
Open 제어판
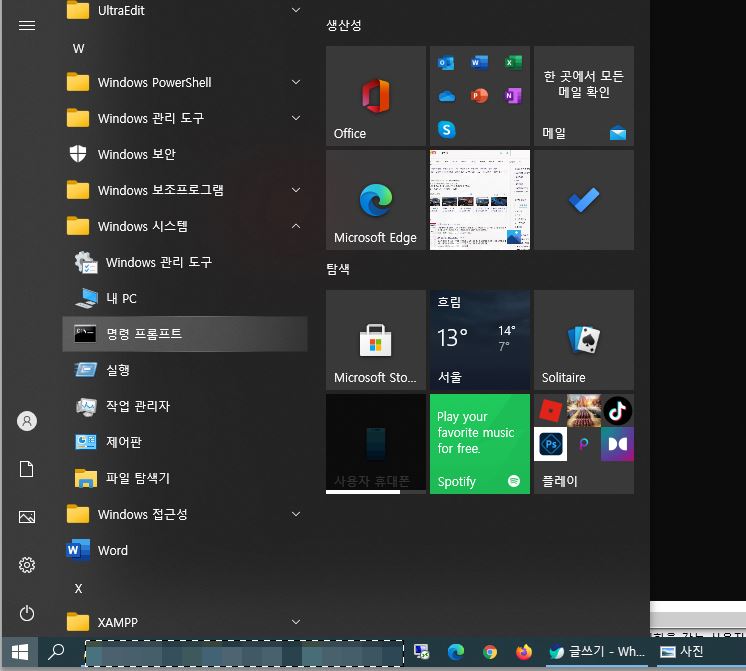pos(185,442)
